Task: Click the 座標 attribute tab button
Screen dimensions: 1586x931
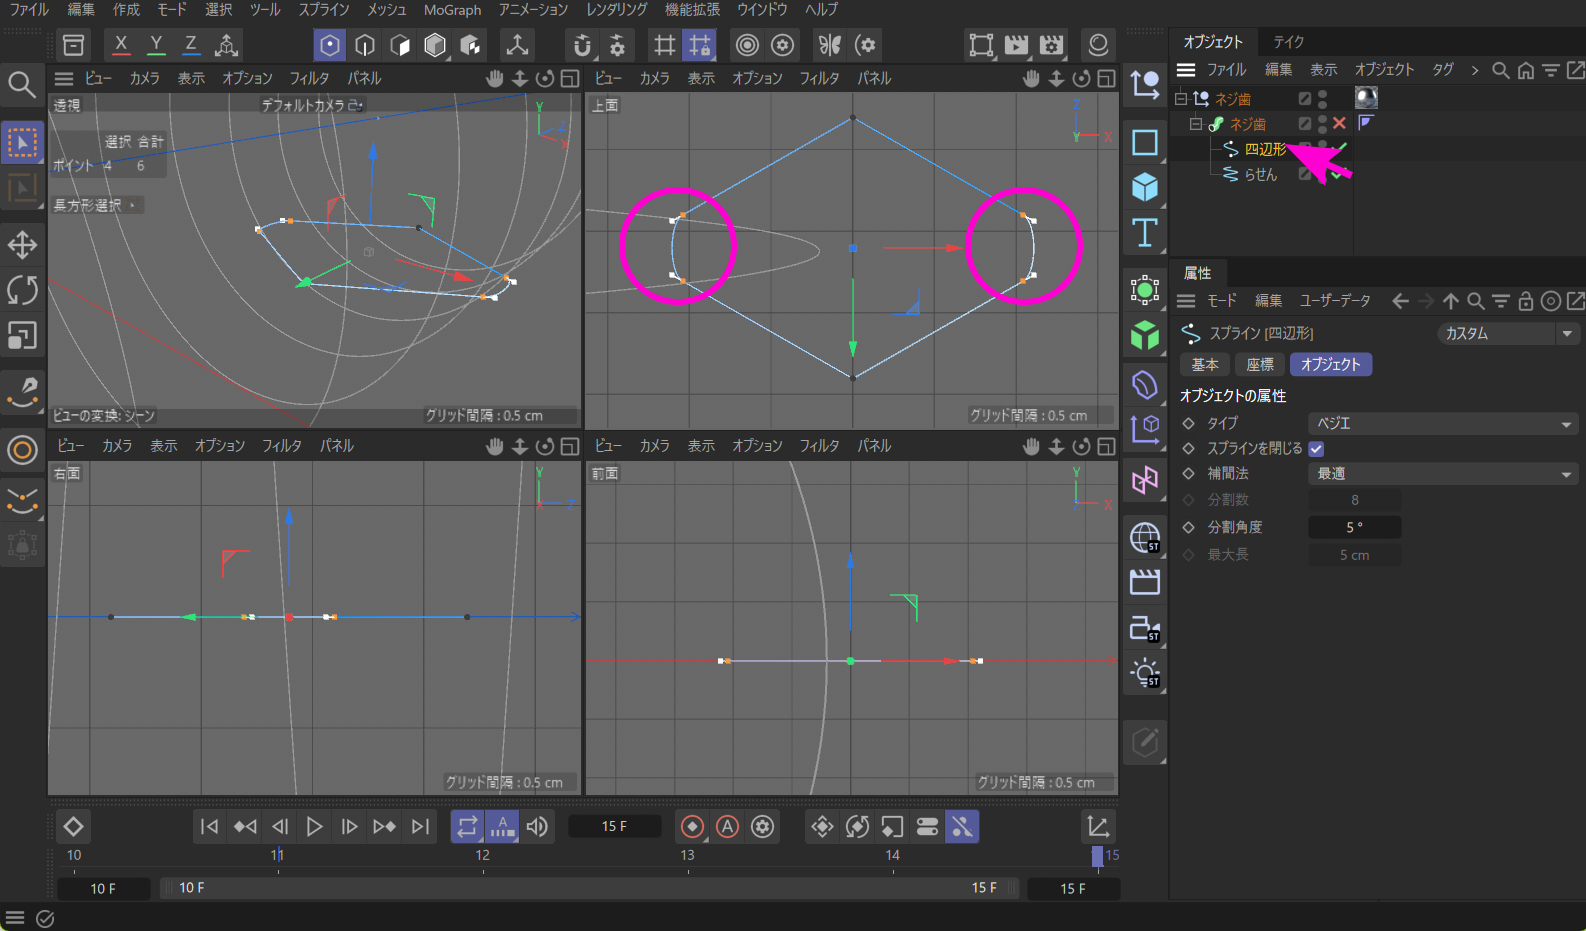Action: [x=1260, y=365]
